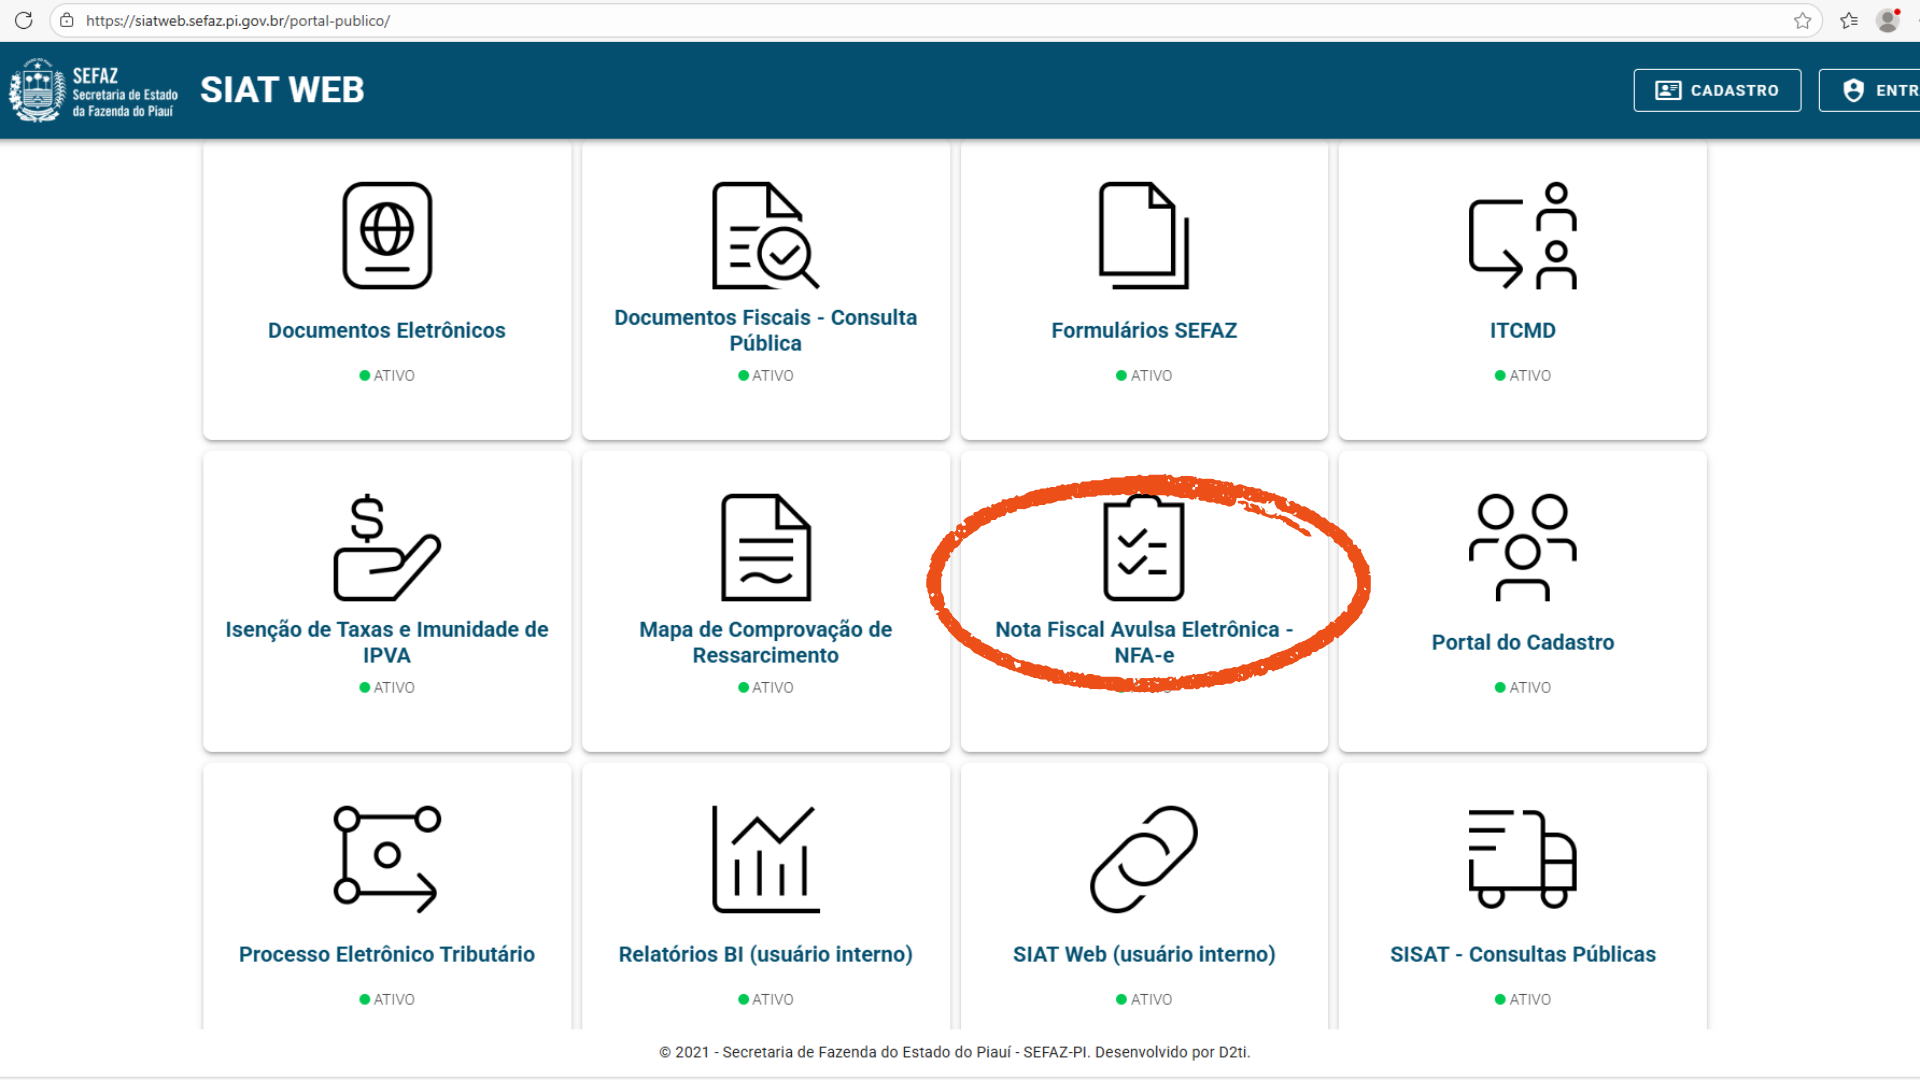Click the browser address bar URL
The image size is (1920, 1080).
[238, 20]
